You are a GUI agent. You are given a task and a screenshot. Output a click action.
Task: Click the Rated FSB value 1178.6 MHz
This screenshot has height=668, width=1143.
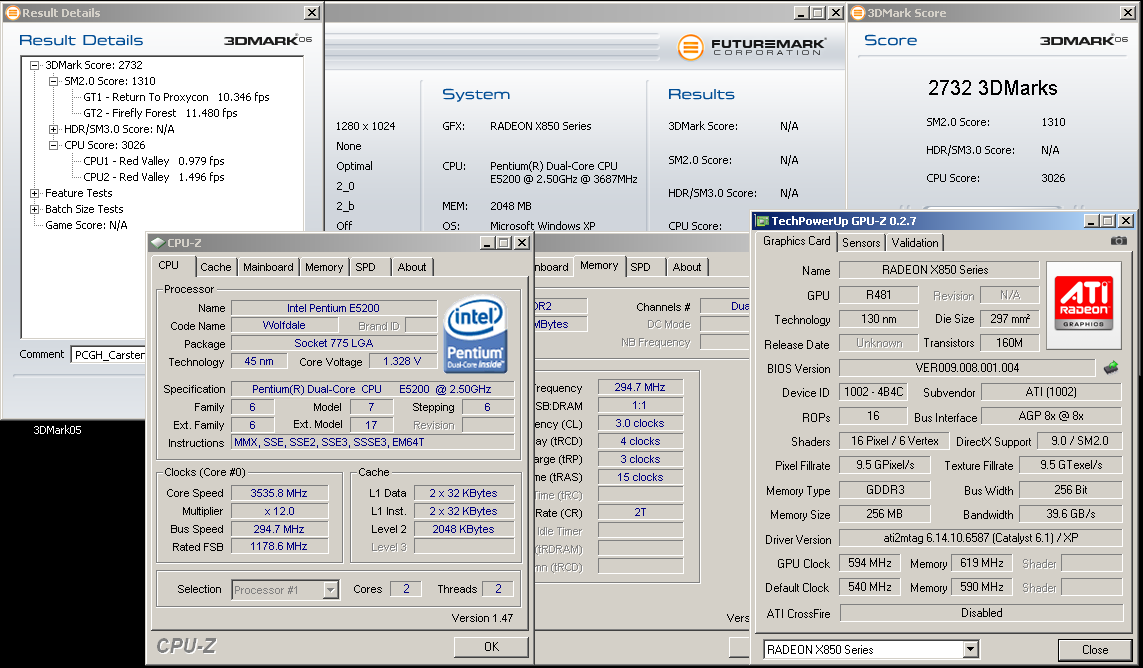pyautogui.click(x=279, y=546)
